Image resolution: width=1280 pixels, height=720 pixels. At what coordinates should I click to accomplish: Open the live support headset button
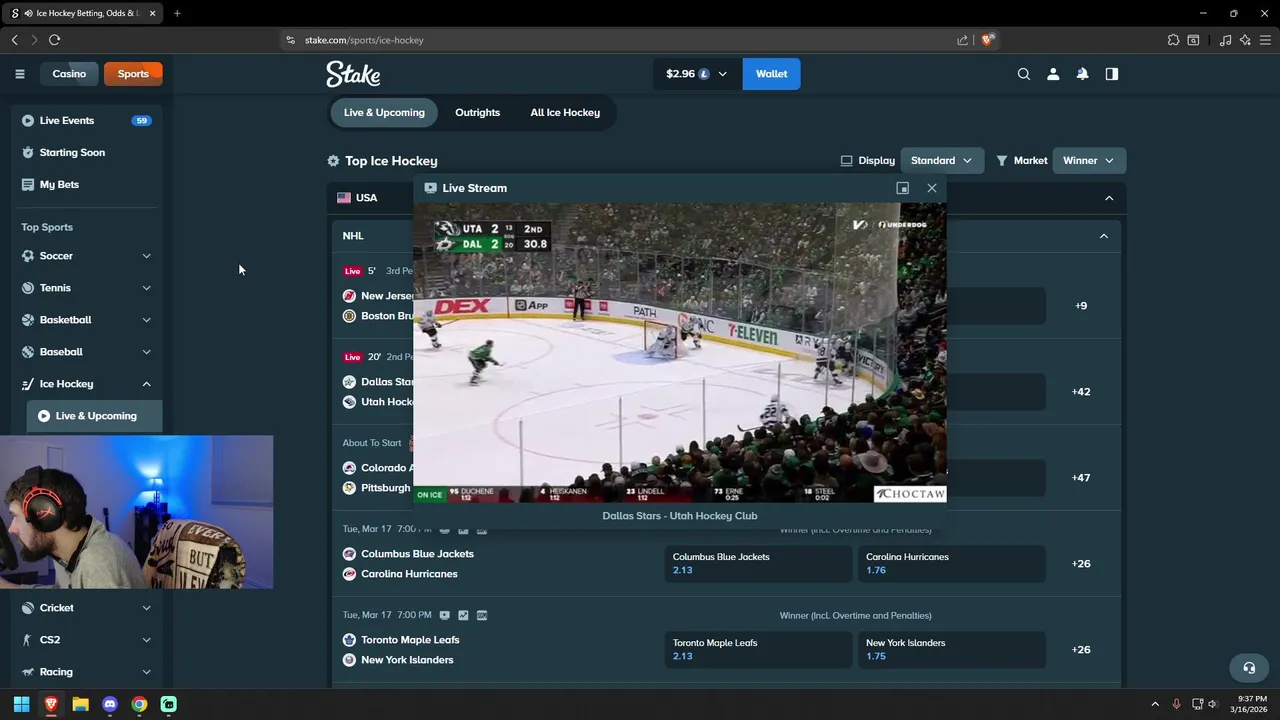pyautogui.click(x=1248, y=668)
